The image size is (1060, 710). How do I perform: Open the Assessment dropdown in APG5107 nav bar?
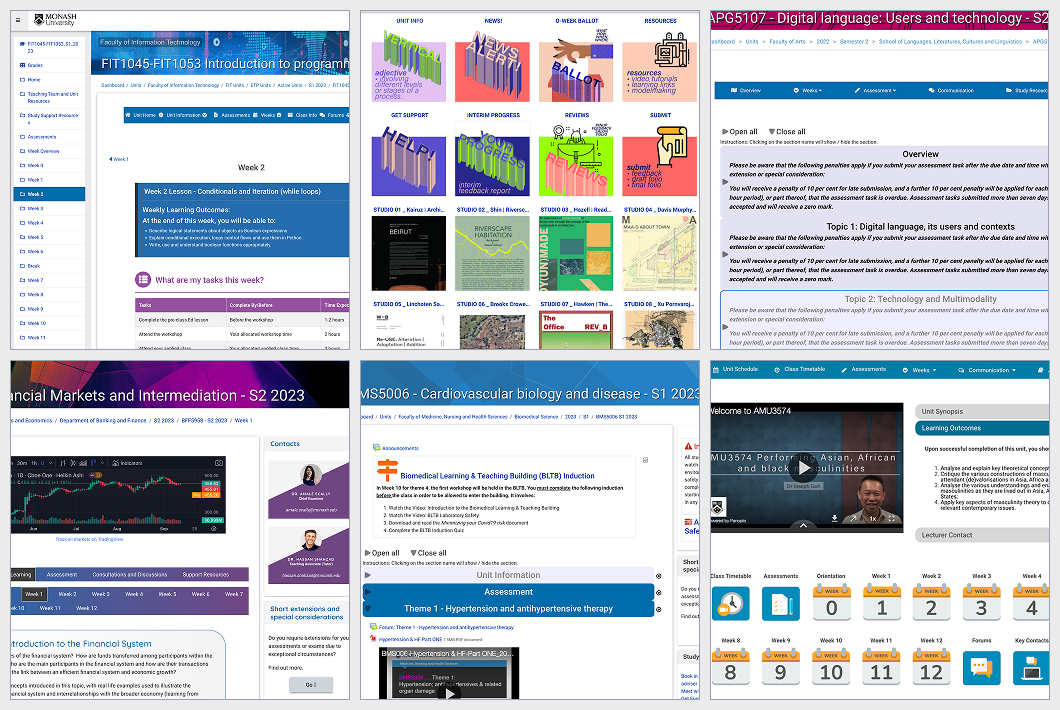pos(875,90)
